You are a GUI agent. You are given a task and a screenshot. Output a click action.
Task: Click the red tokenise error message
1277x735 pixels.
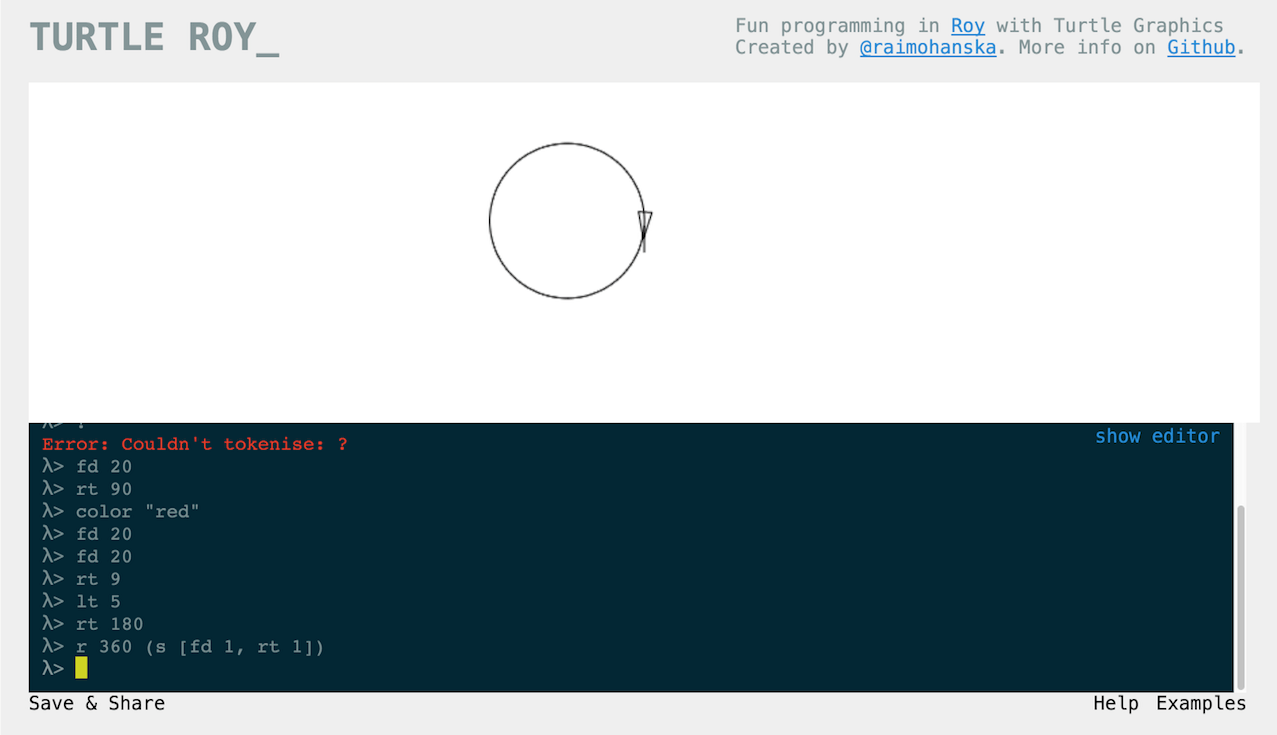pyautogui.click(x=195, y=444)
